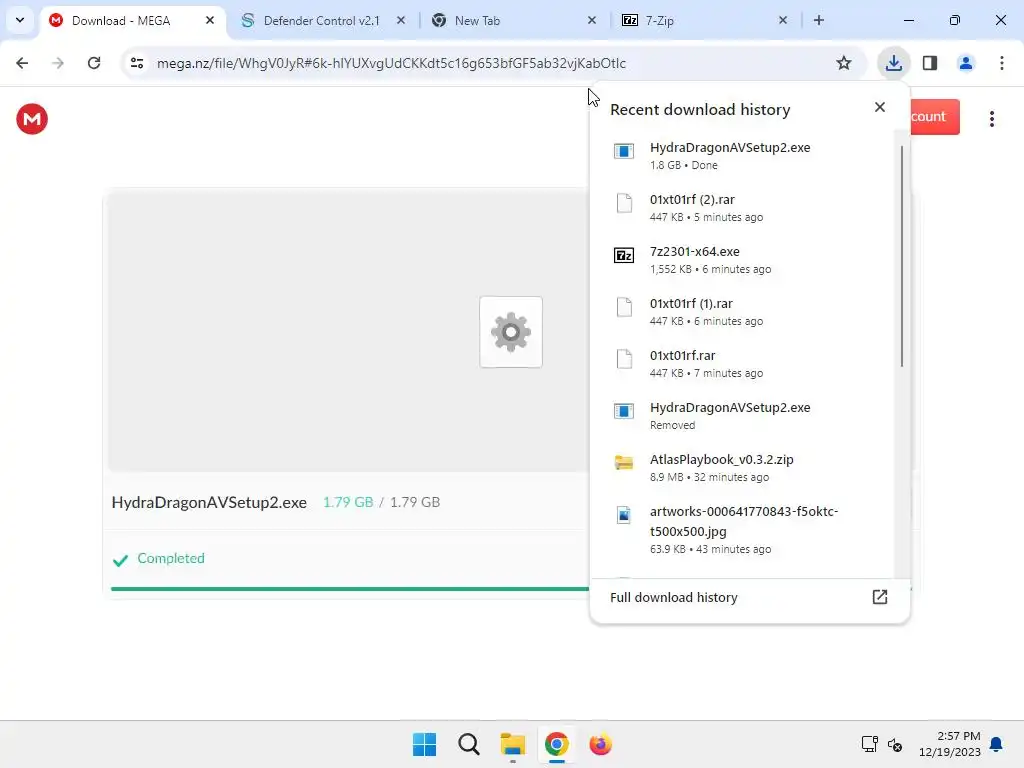This screenshot has width=1024, height=768.
Task: Launch Firefox from the taskbar
Action: pyautogui.click(x=600, y=744)
